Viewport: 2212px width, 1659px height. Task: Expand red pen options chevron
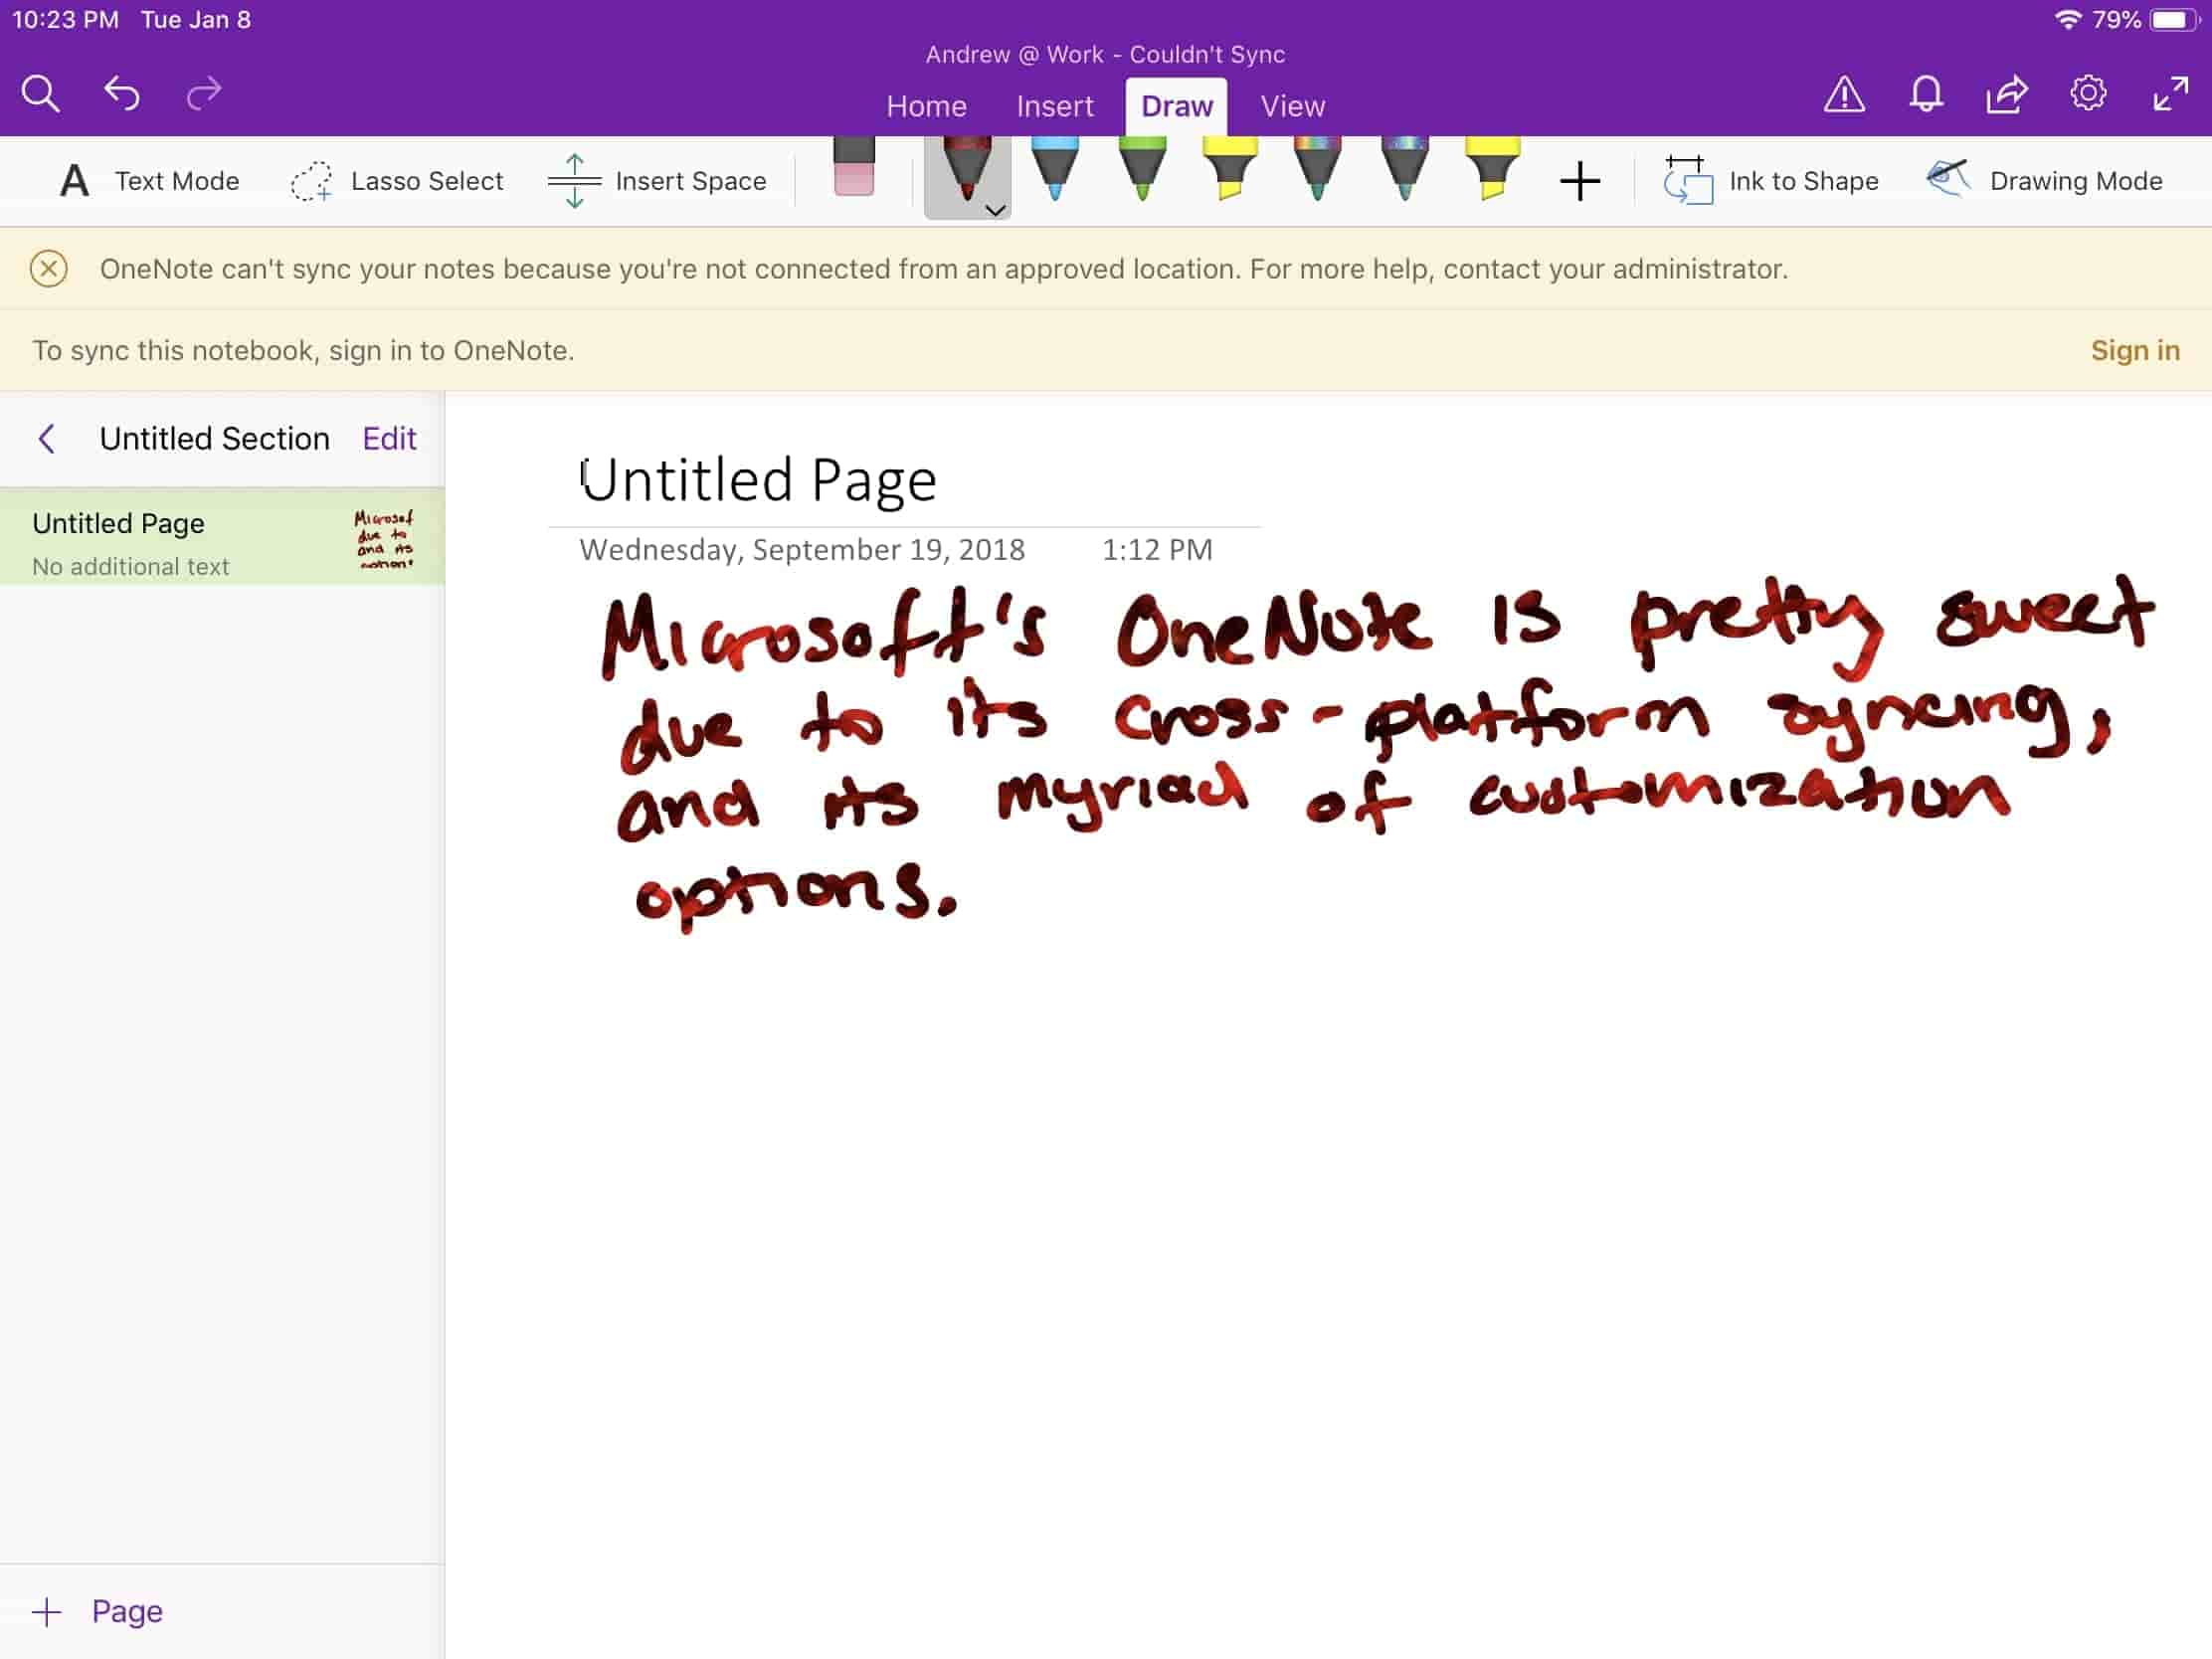[994, 210]
